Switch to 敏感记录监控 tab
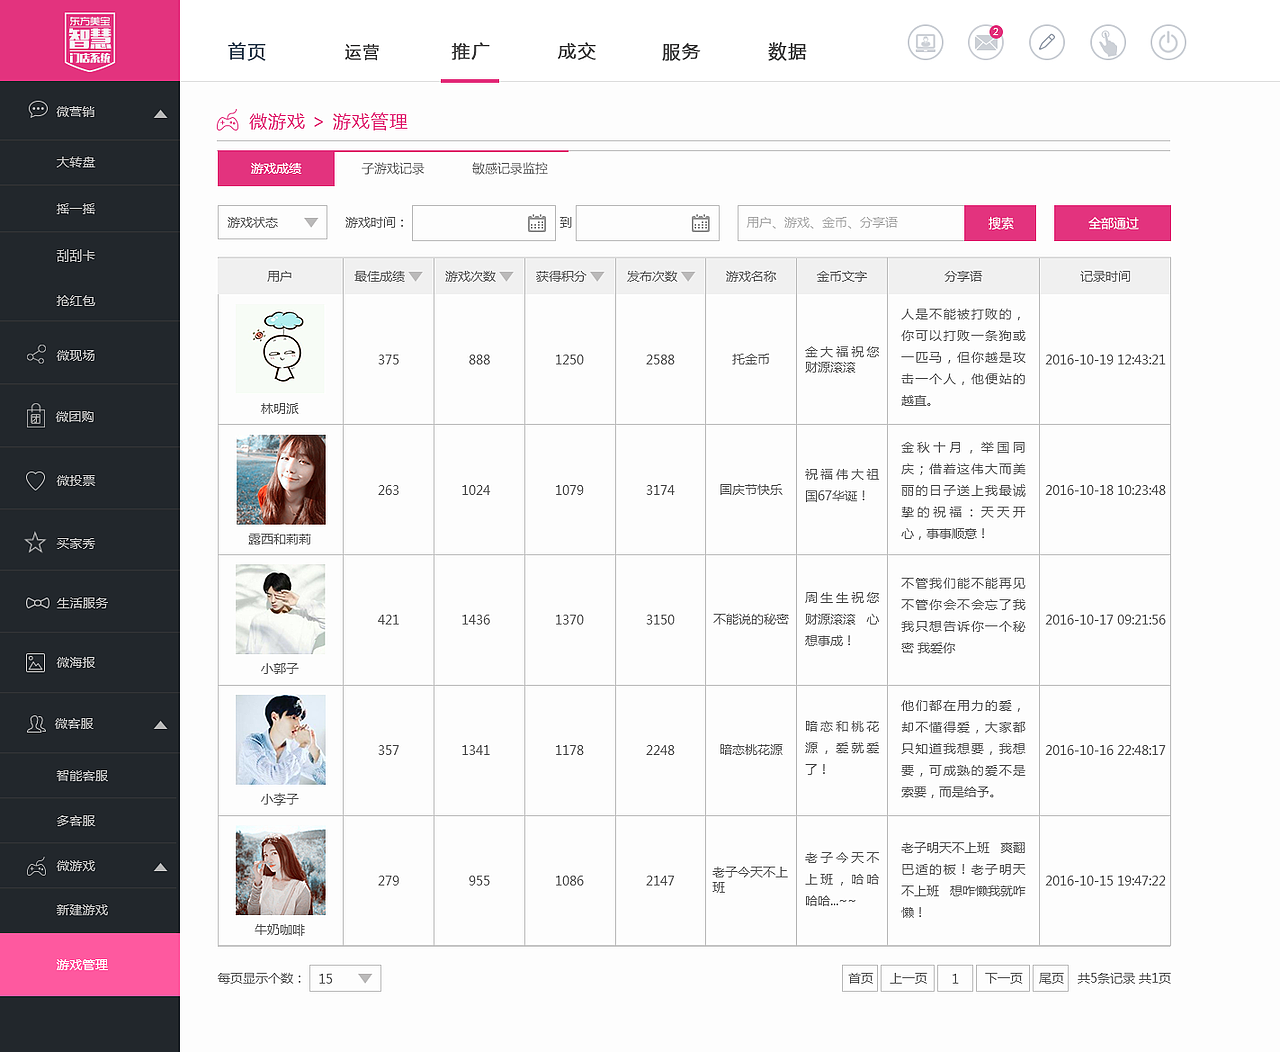The image size is (1280, 1052). click(510, 168)
